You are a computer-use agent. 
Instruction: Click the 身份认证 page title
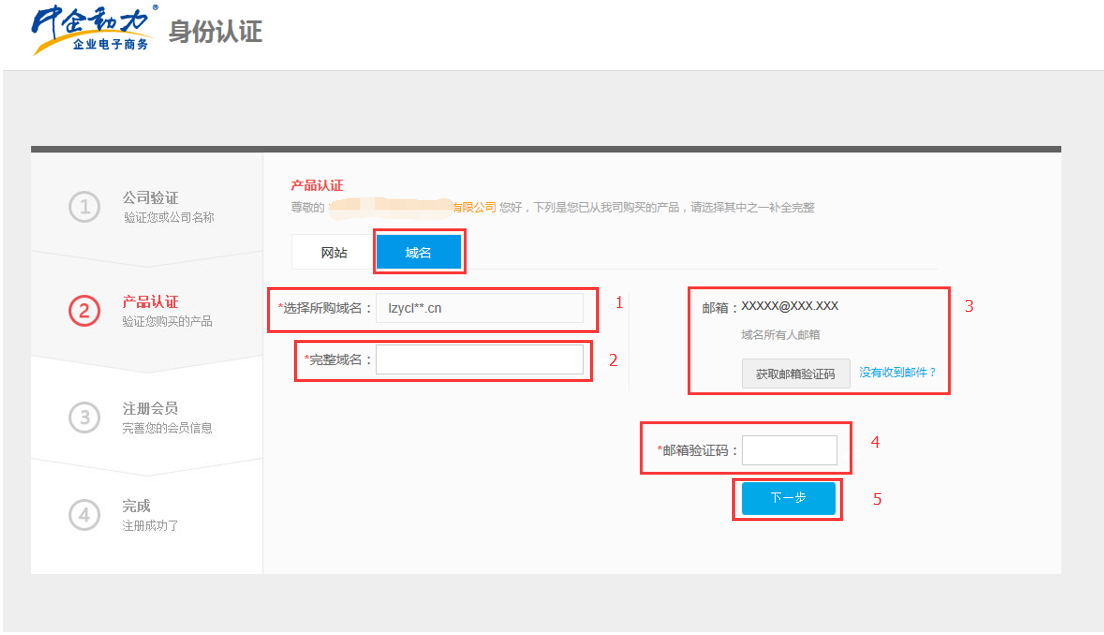click(x=215, y=32)
